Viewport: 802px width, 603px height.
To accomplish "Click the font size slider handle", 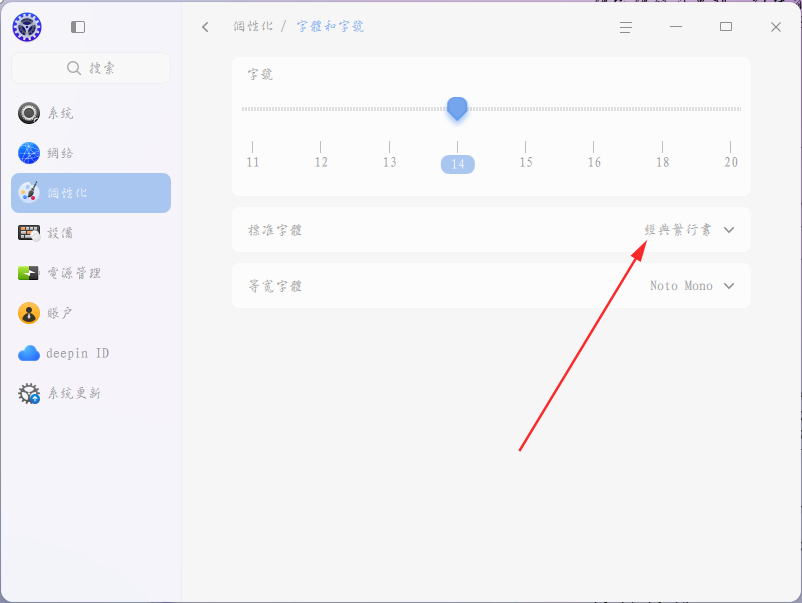I will point(457,108).
